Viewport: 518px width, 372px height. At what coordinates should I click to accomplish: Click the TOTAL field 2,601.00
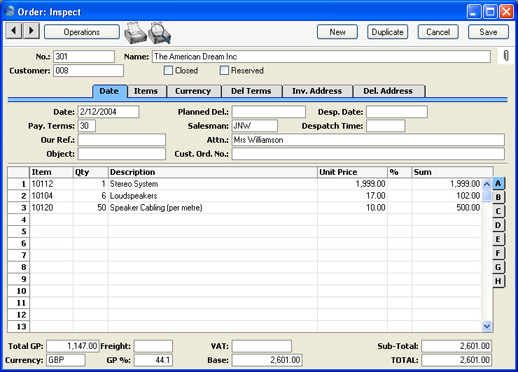pyautogui.click(x=457, y=360)
